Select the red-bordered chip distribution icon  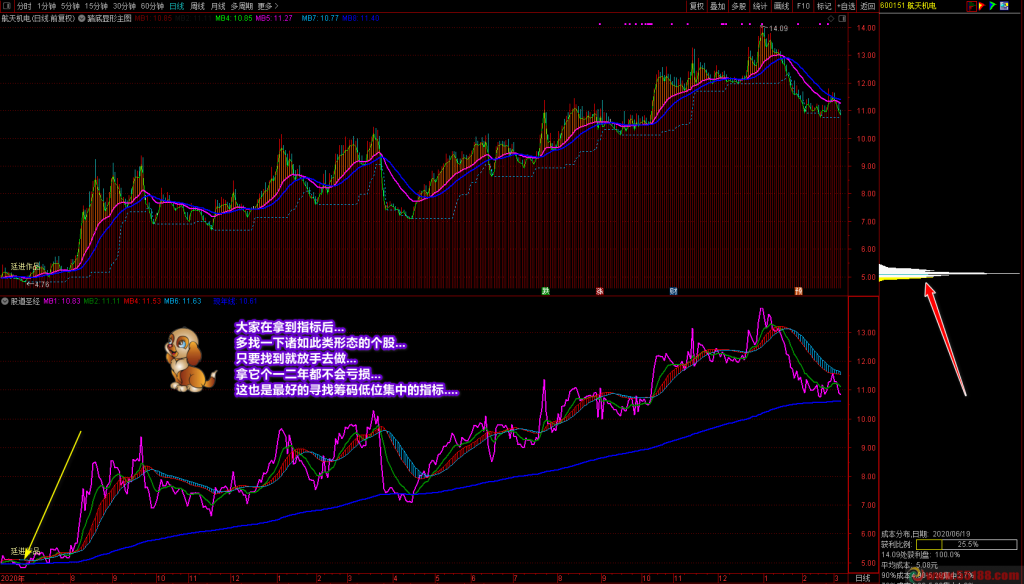[972, 6]
